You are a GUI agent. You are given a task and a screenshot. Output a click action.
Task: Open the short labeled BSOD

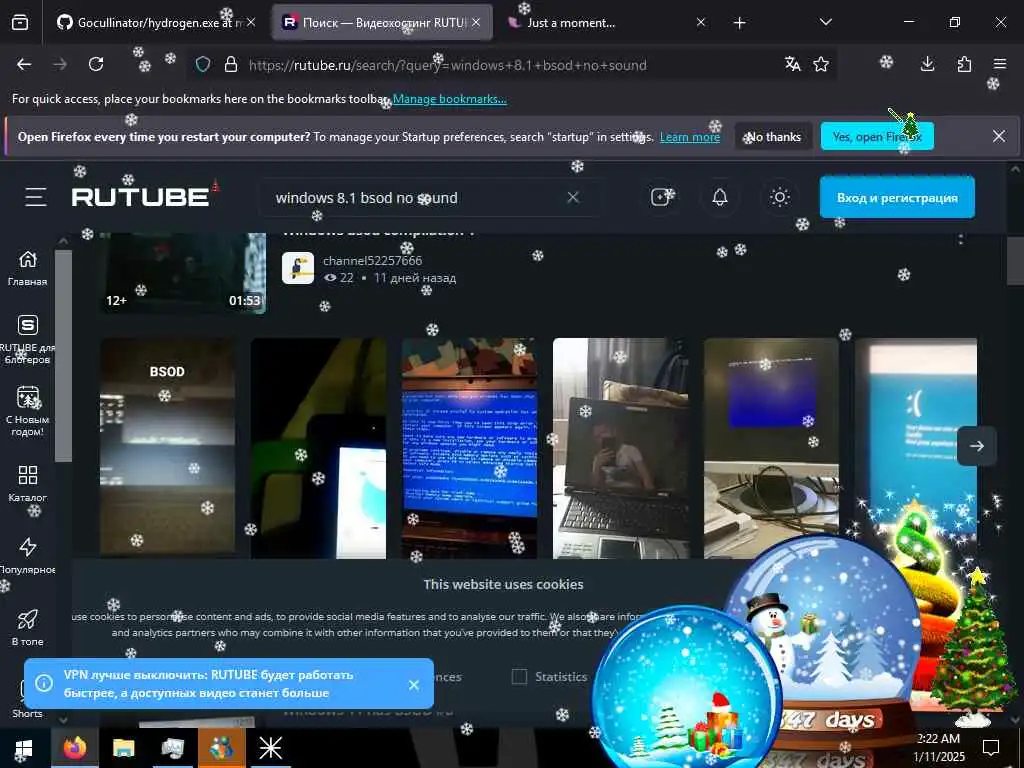[167, 448]
